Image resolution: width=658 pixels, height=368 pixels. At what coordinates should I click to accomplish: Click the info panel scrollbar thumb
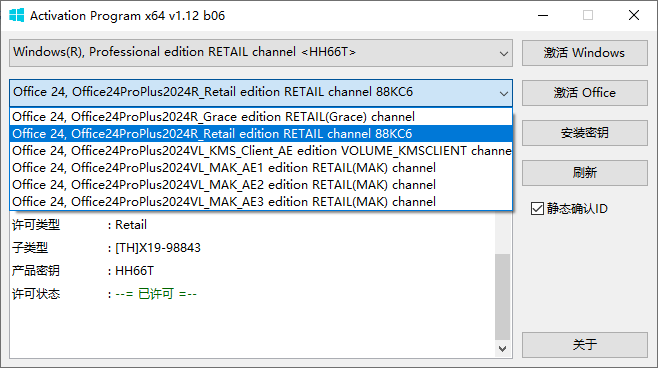[502, 296]
